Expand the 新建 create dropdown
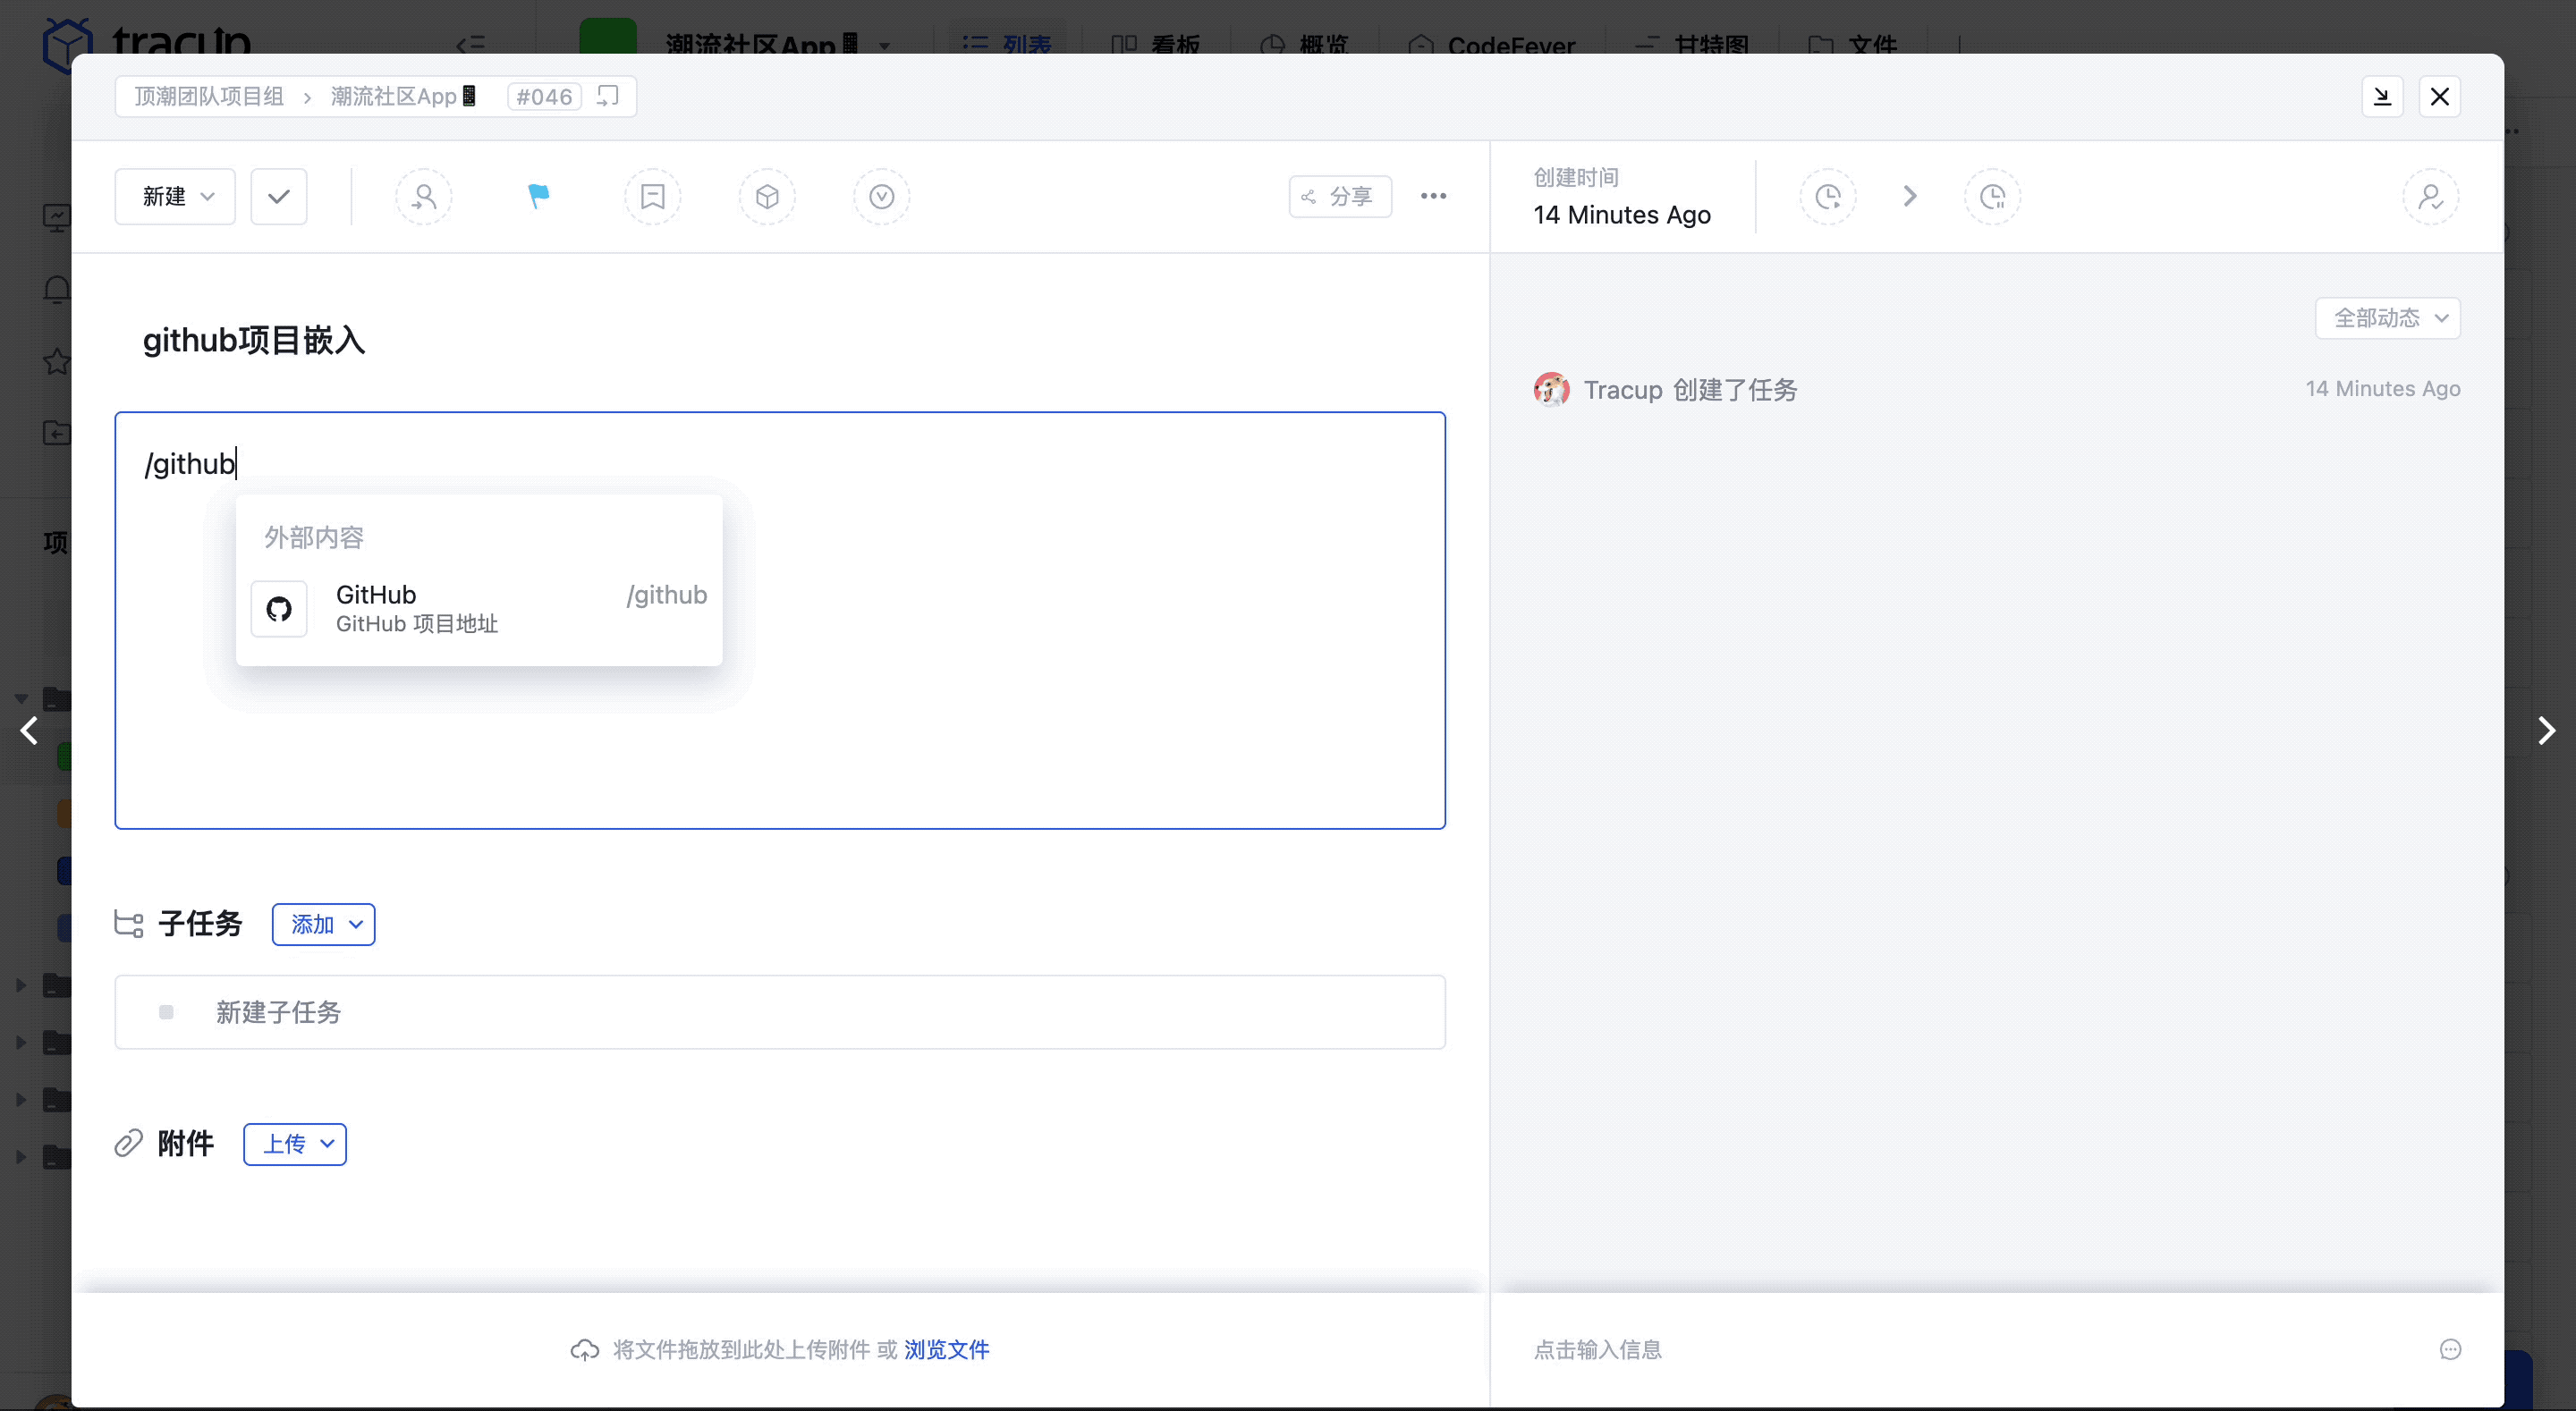This screenshot has width=2576, height=1411. coord(174,196)
